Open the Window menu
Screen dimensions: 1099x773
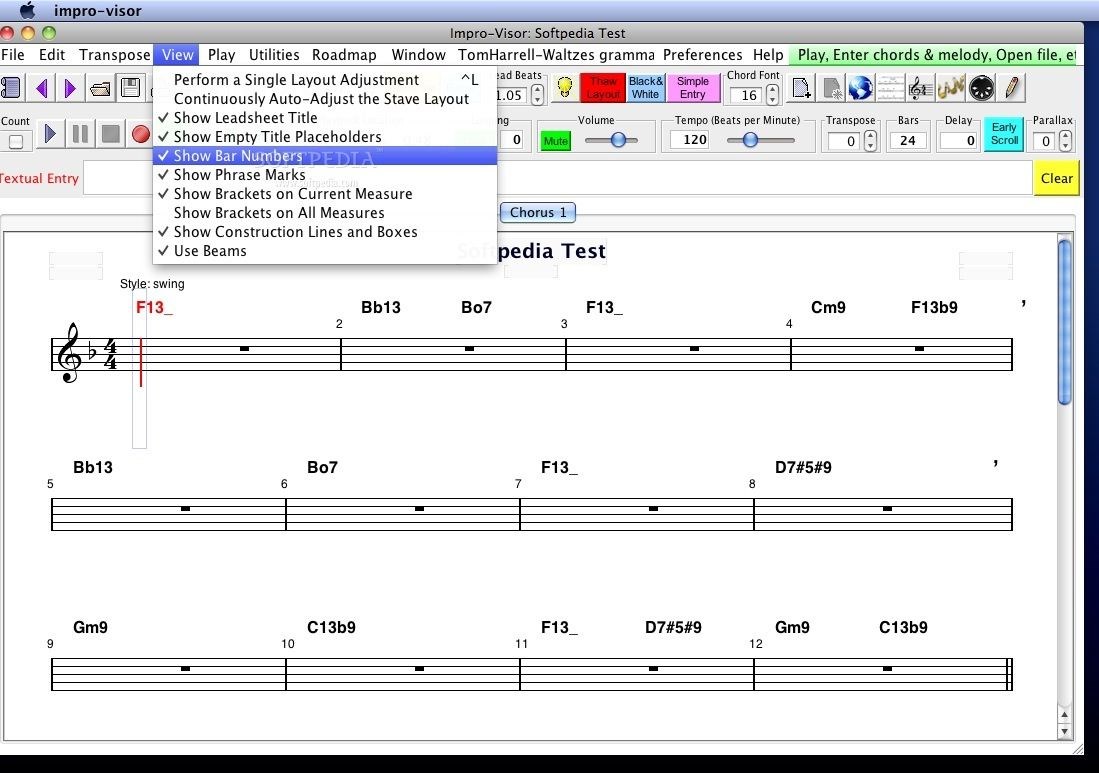(x=418, y=55)
